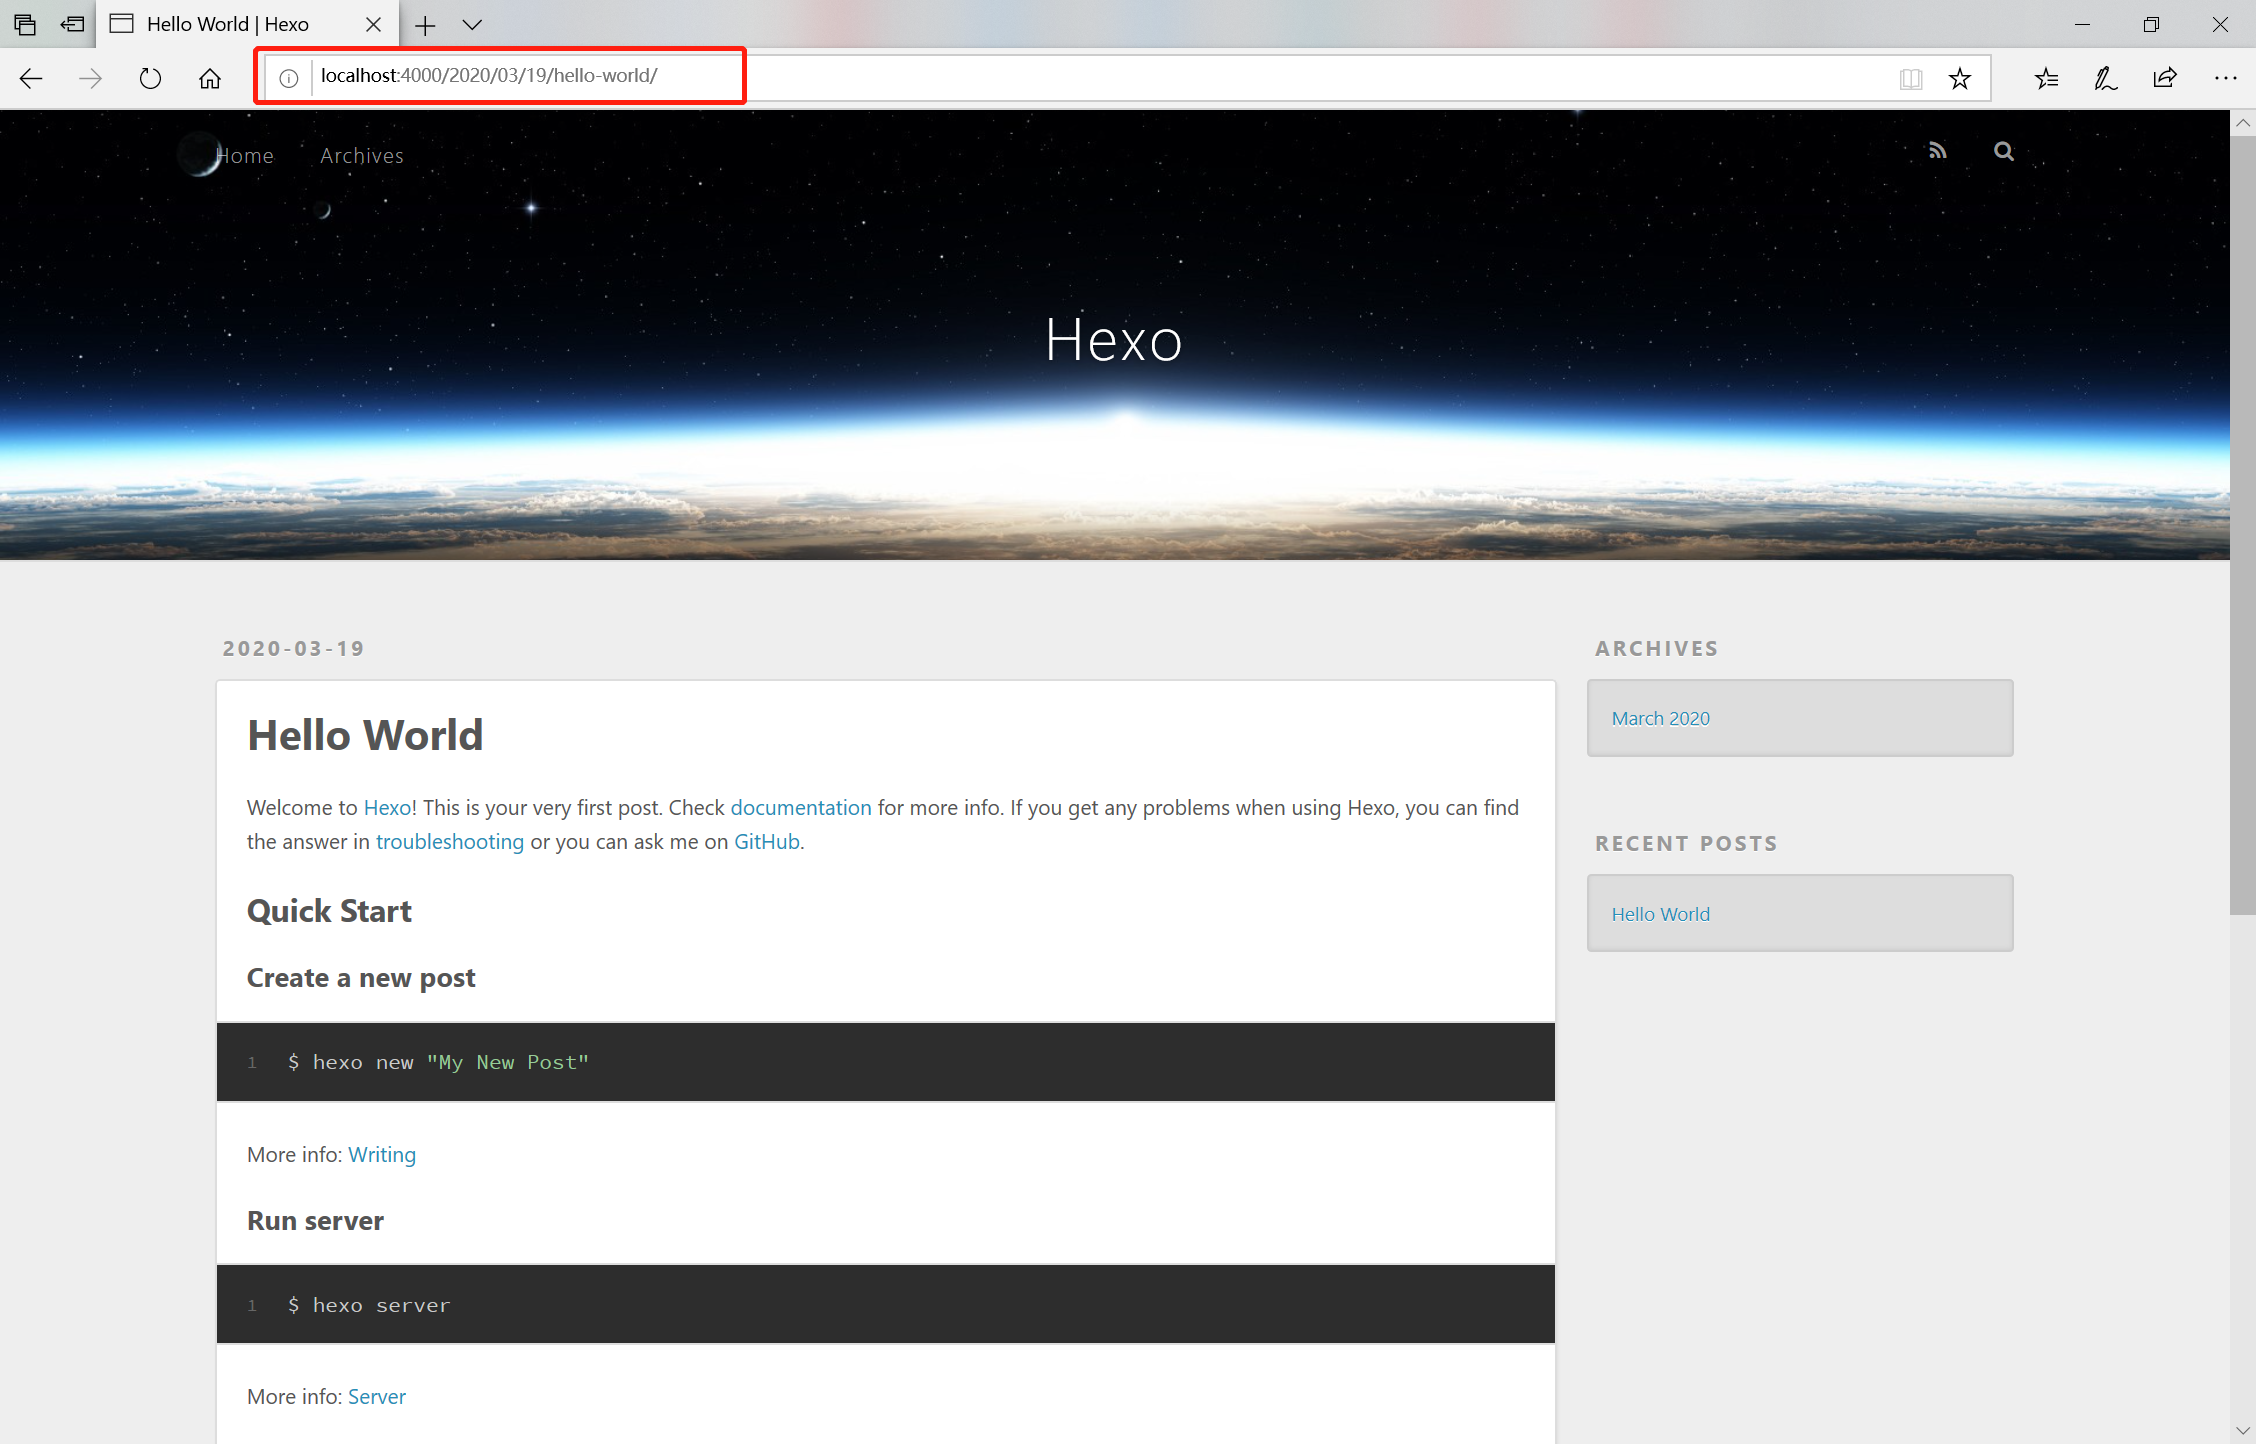Open a new tab with plus
Image resolution: width=2256 pixels, height=1444 pixels.
[x=425, y=24]
